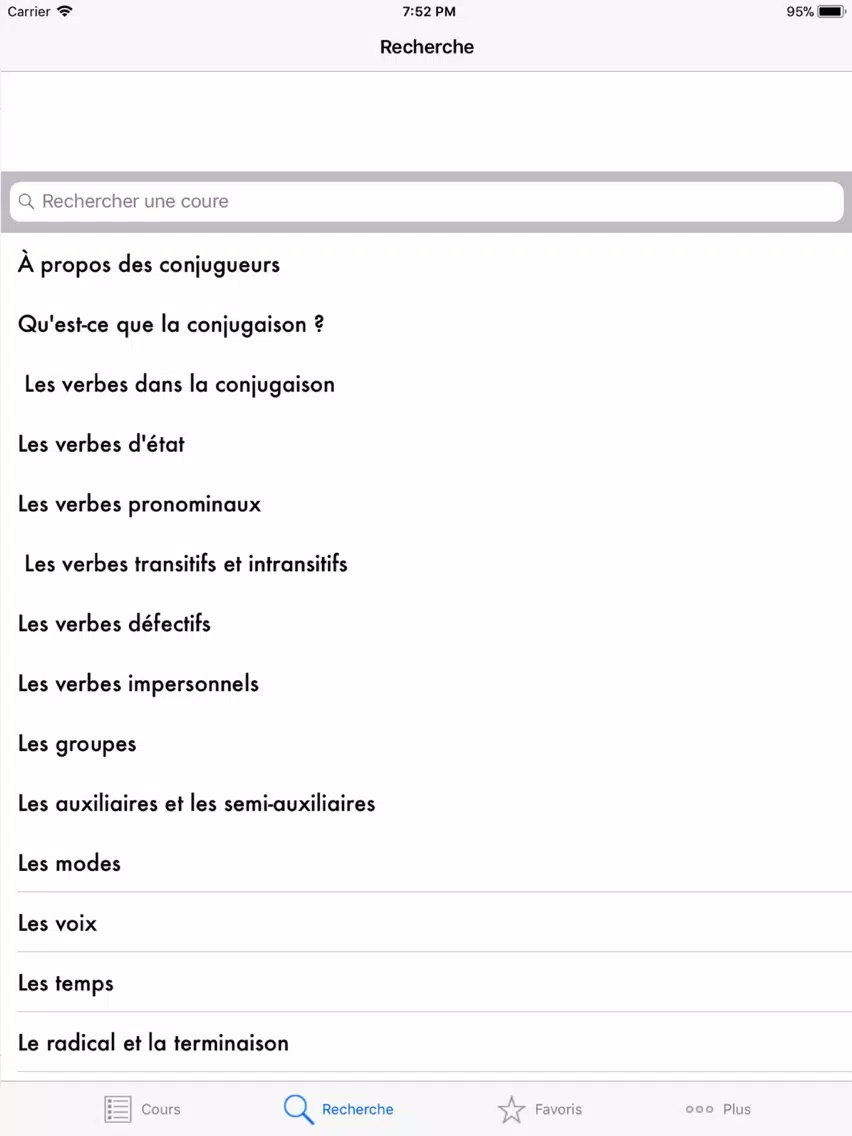Open Les verbes impersonnels
Screen dimensions: 852x1136
tap(426, 684)
